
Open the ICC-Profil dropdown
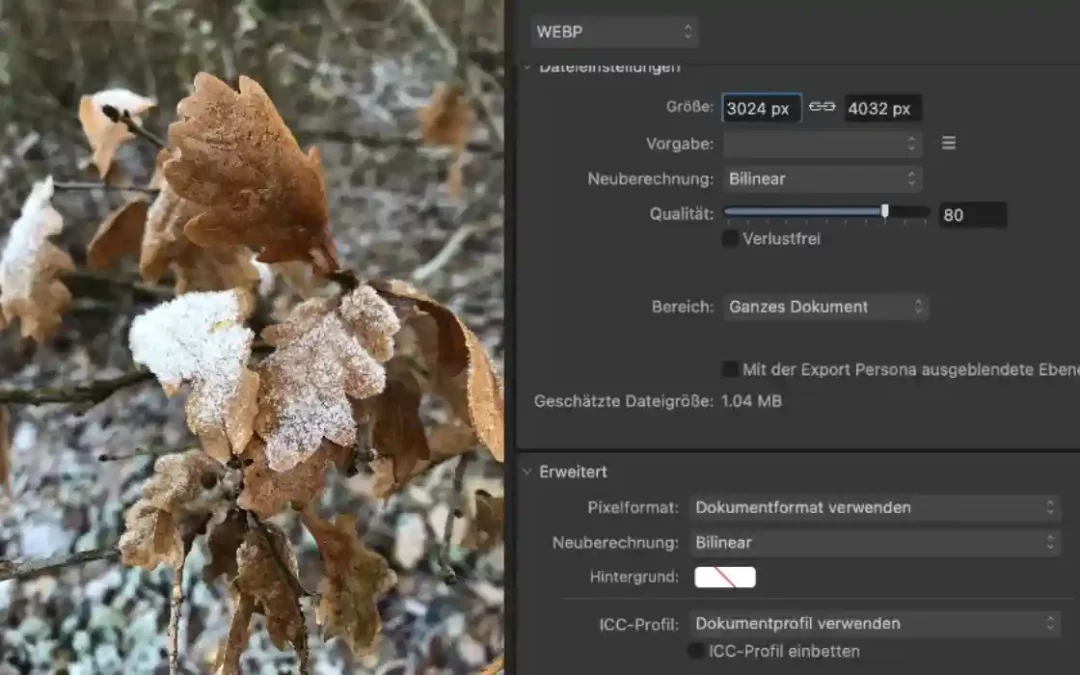875,623
